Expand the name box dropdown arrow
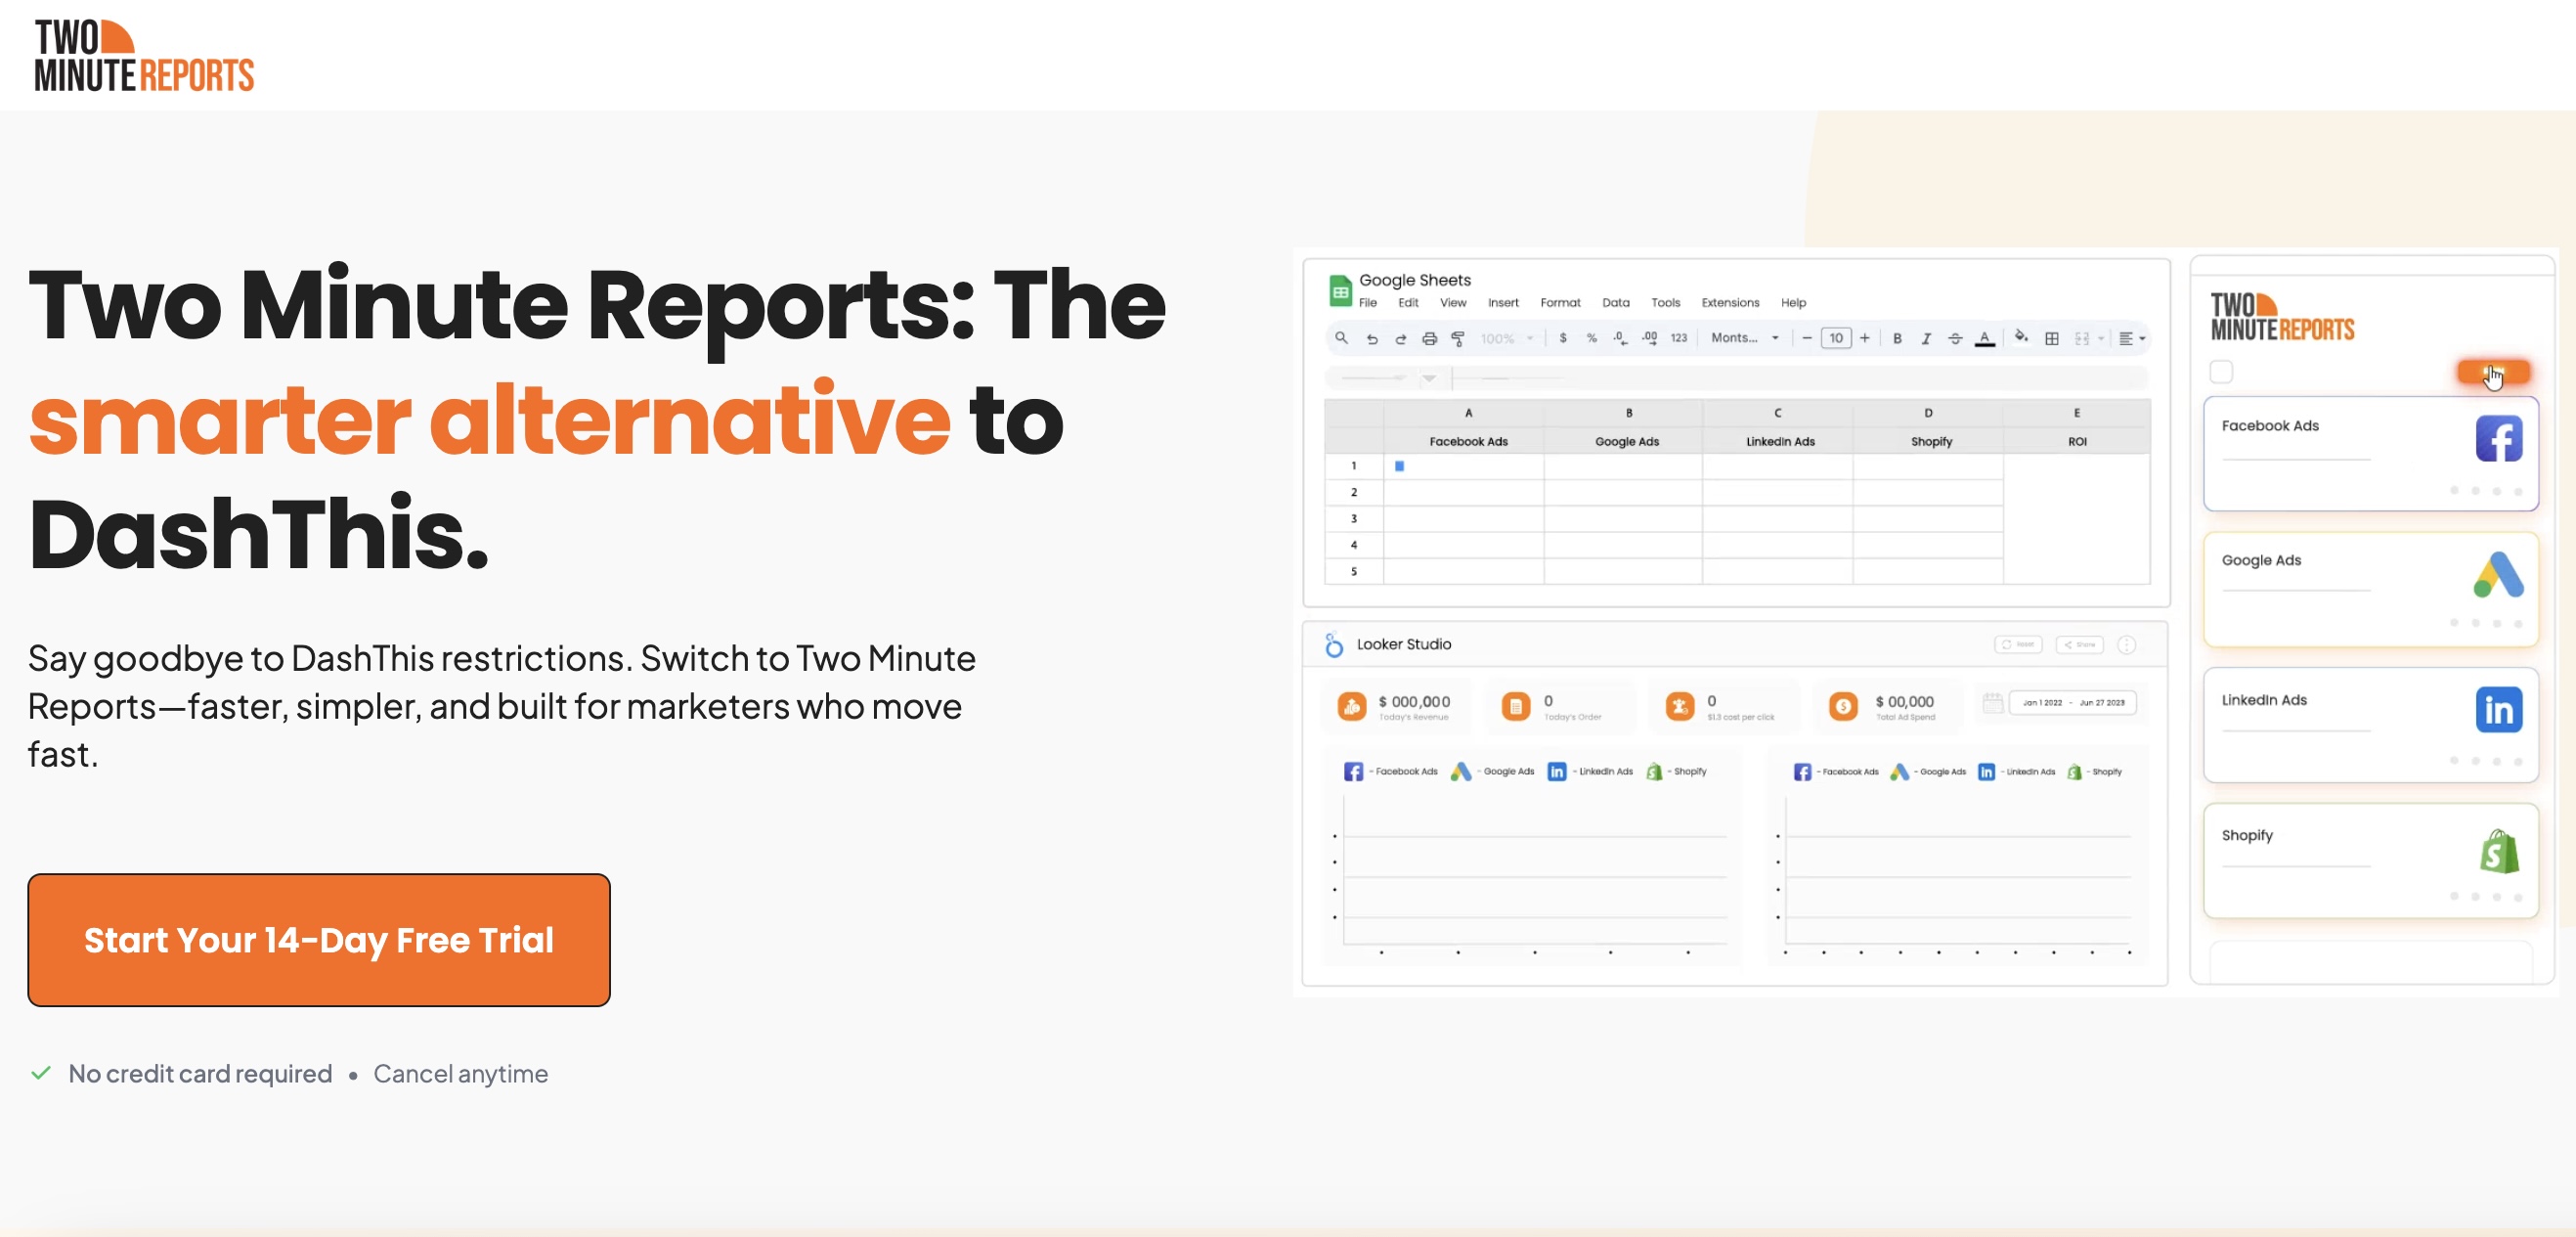The image size is (2576, 1237). pos(1429,378)
